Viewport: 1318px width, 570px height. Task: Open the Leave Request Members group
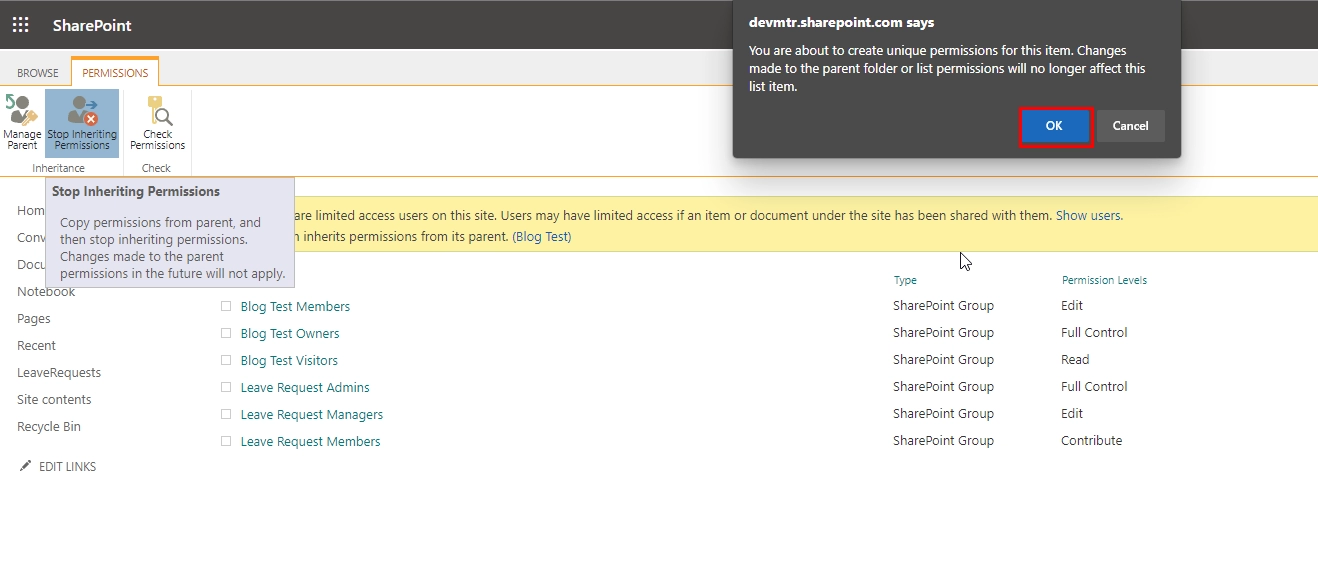click(x=310, y=441)
